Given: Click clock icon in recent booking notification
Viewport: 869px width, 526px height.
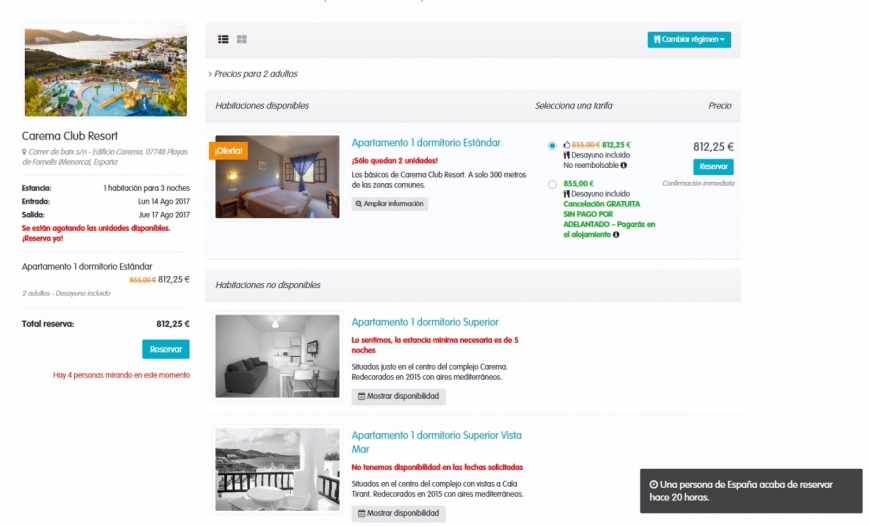Looking at the screenshot, I should point(653,483).
